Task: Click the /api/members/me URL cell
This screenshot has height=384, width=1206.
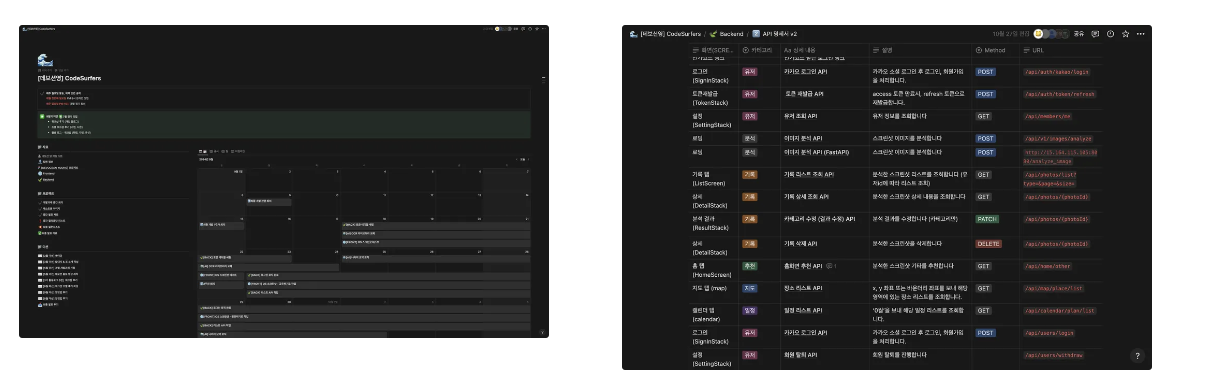Action: pyautogui.click(x=1048, y=116)
